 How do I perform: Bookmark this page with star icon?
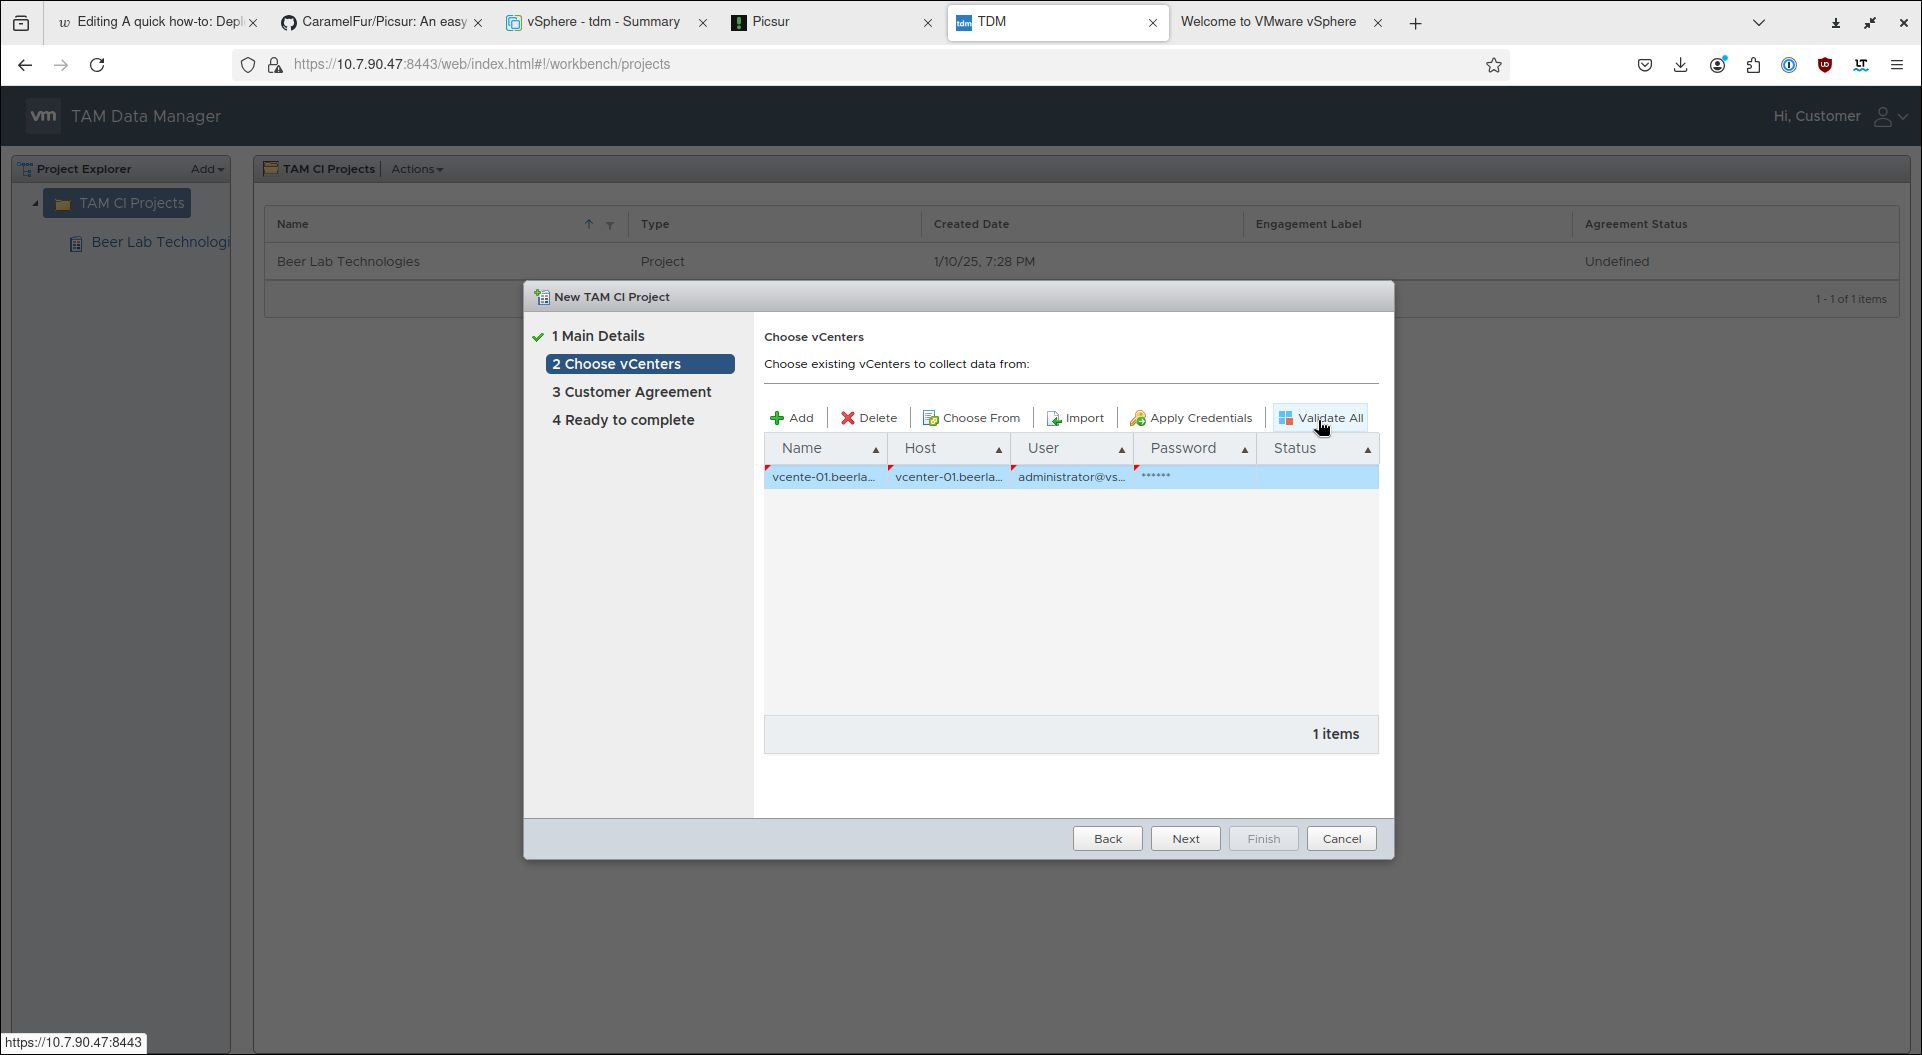(1493, 65)
